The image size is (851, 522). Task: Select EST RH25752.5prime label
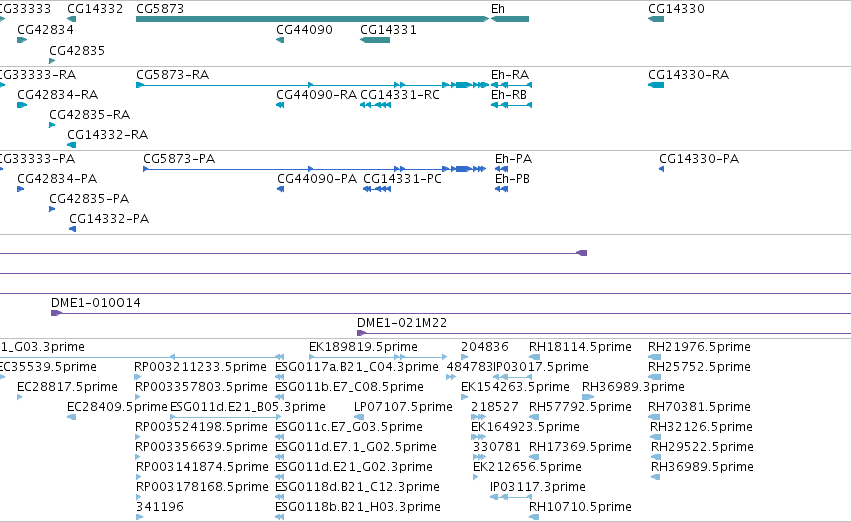coord(700,367)
